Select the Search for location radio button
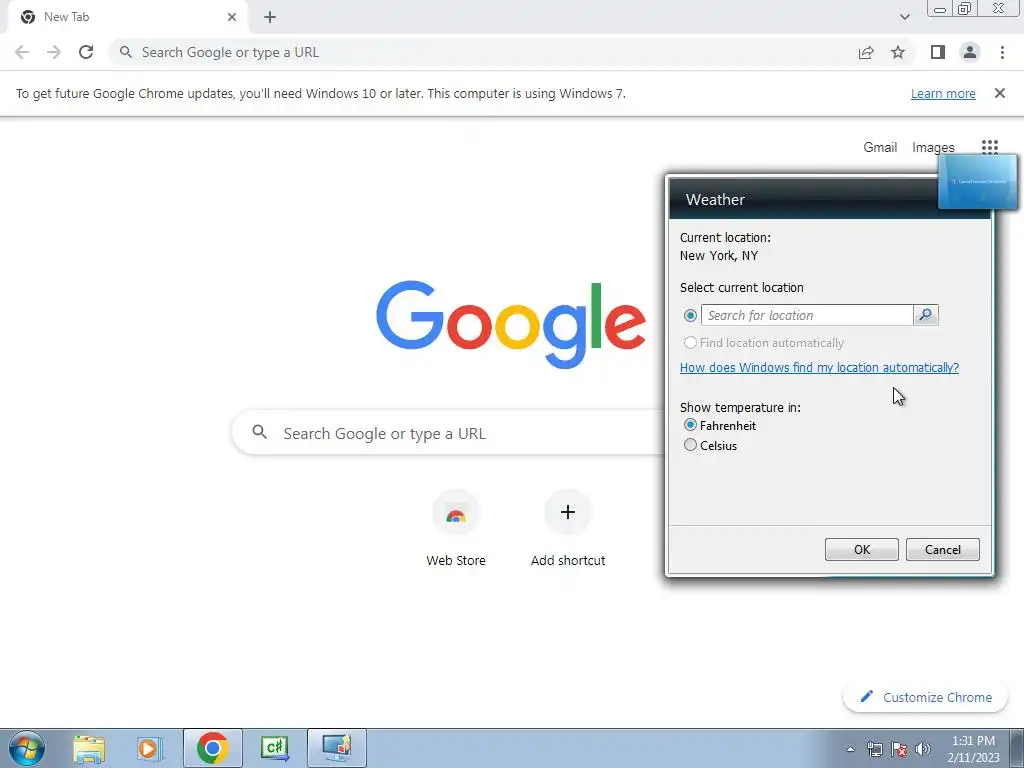 690,315
